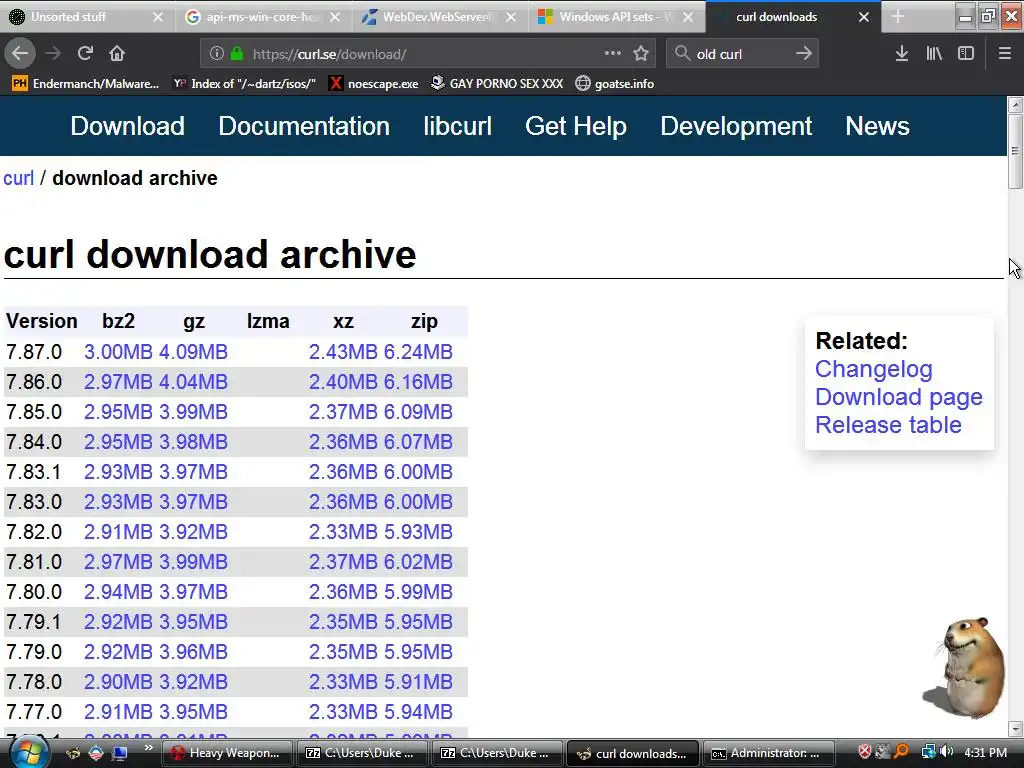Open the goatse.info bookmark
The height and width of the screenshot is (768, 1024).
(x=615, y=84)
